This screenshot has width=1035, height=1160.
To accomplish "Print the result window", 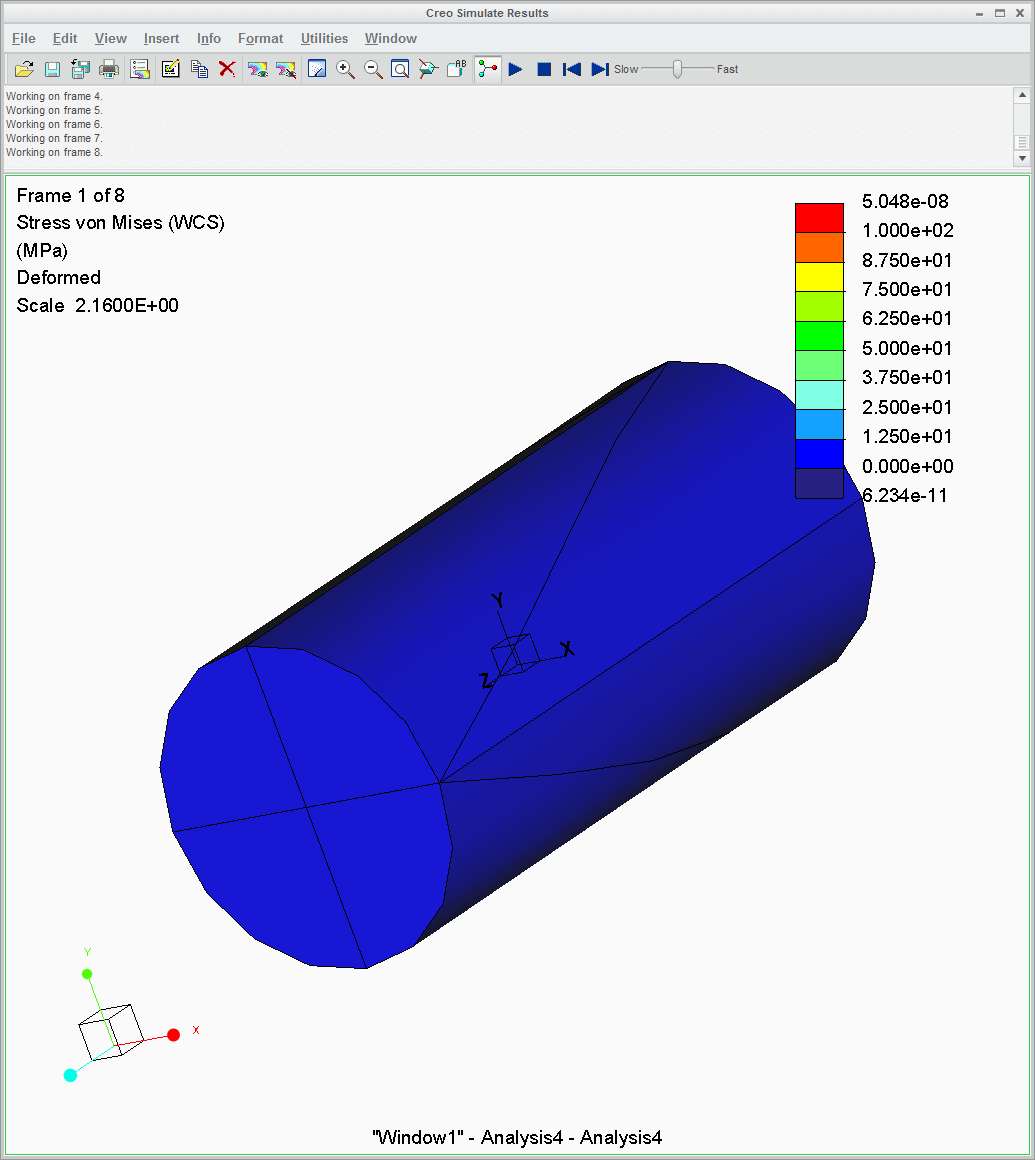I will (108, 69).
